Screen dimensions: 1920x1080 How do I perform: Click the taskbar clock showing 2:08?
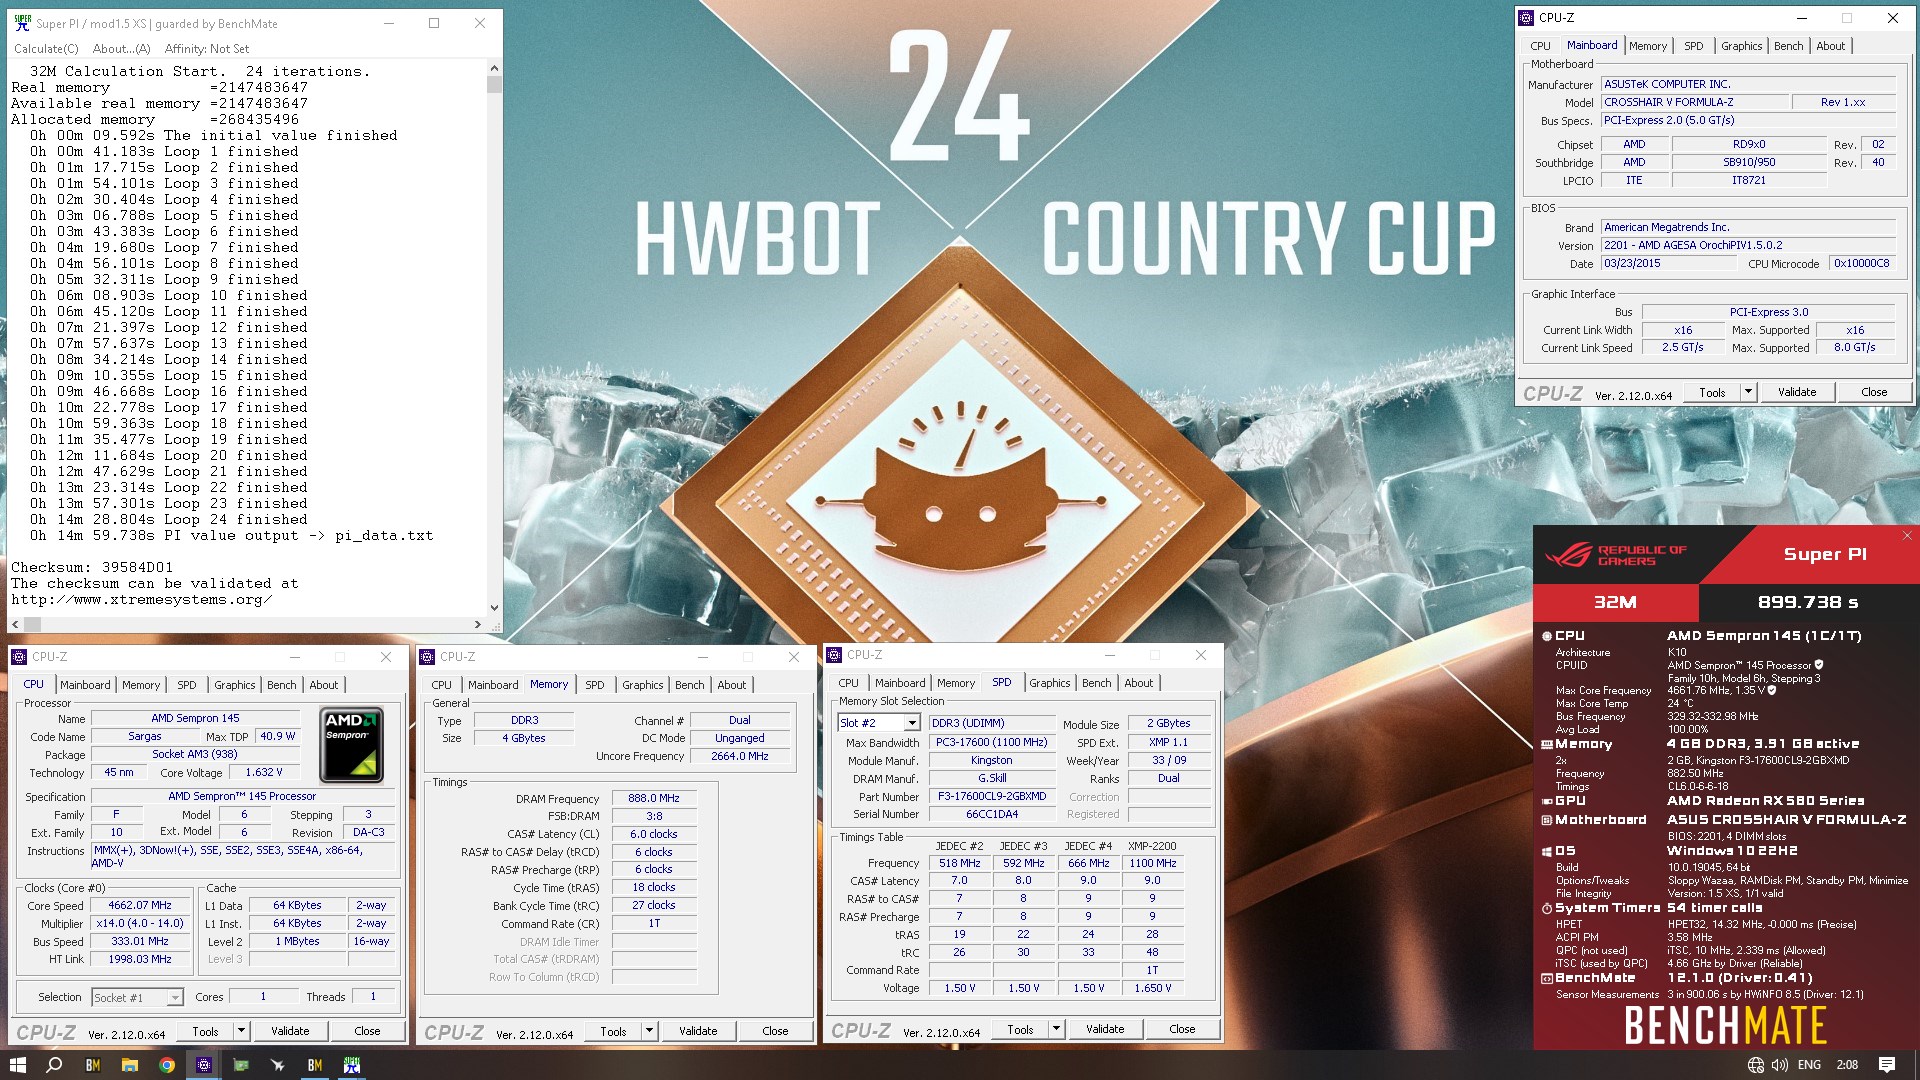(x=1847, y=1065)
